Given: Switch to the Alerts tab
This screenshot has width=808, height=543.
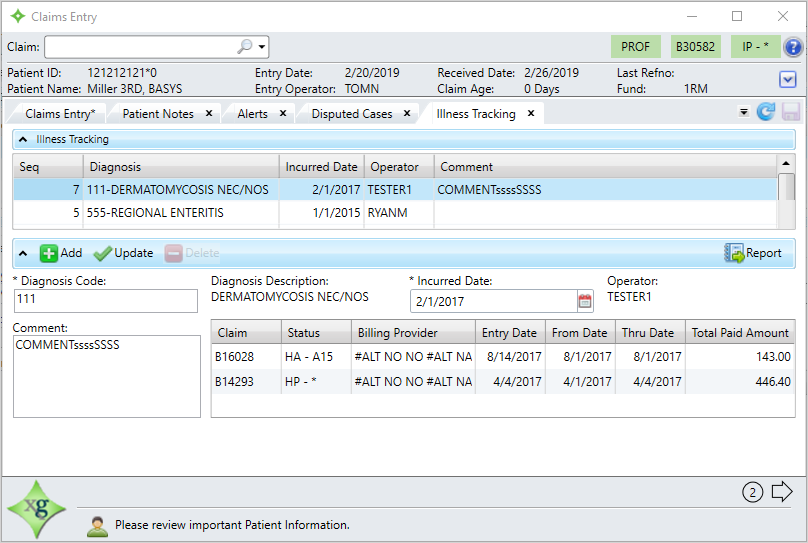Looking at the screenshot, I should tap(252, 114).
